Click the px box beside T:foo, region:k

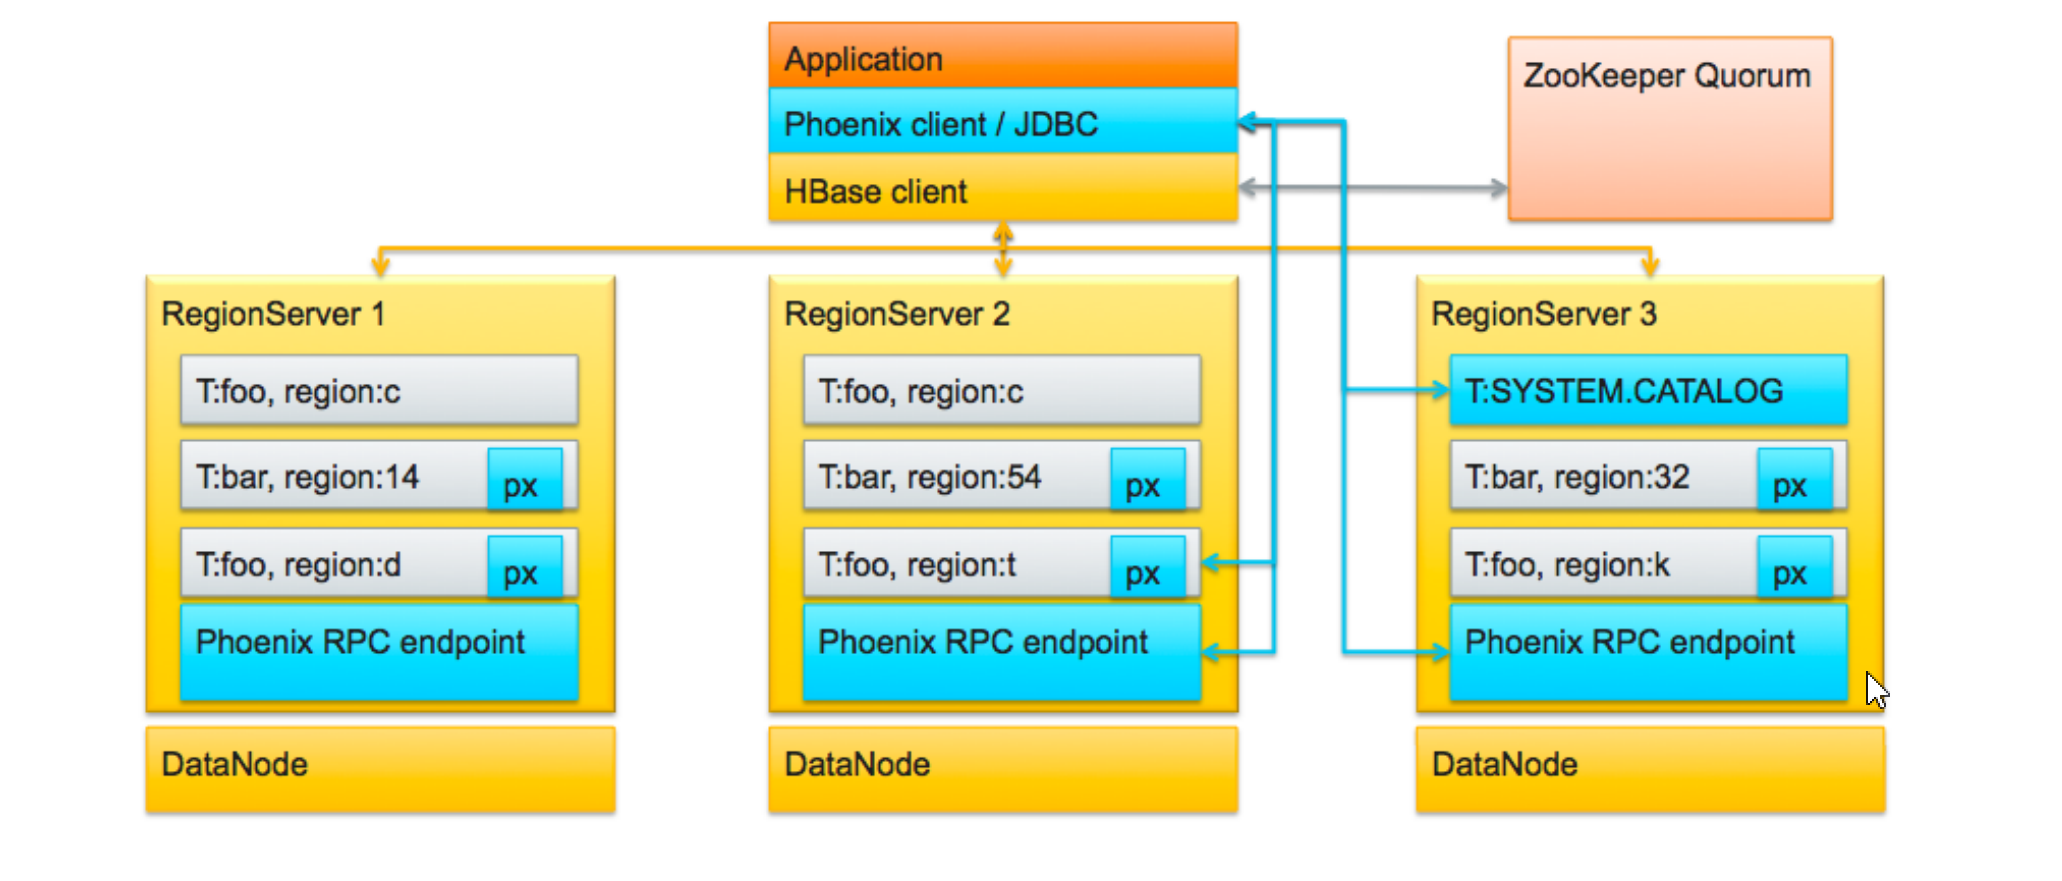(1795, 567)
